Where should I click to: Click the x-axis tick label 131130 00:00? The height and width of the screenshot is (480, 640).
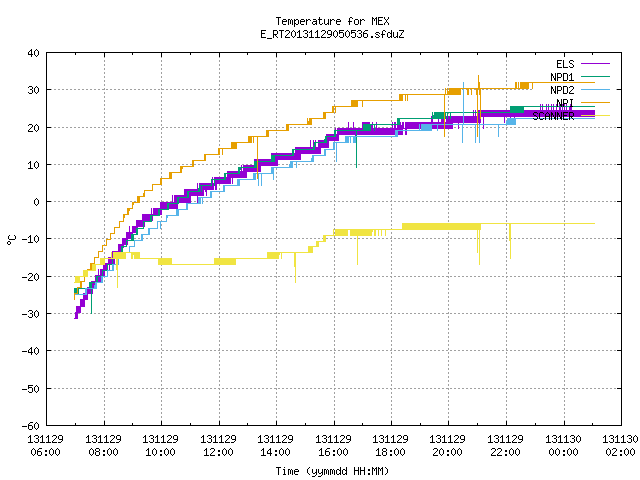click(564, 446)
